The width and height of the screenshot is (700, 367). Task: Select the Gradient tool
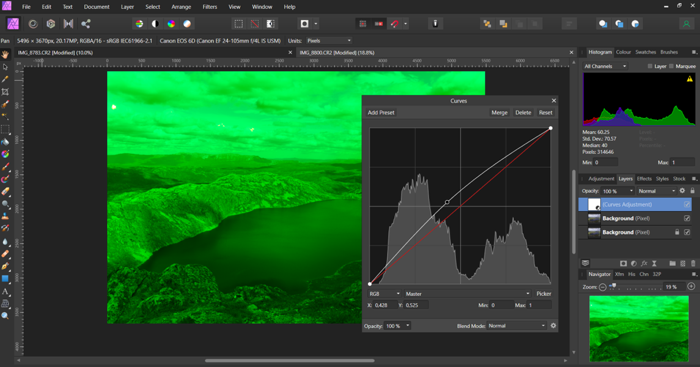pyautogui.click(x=5, y=154)
